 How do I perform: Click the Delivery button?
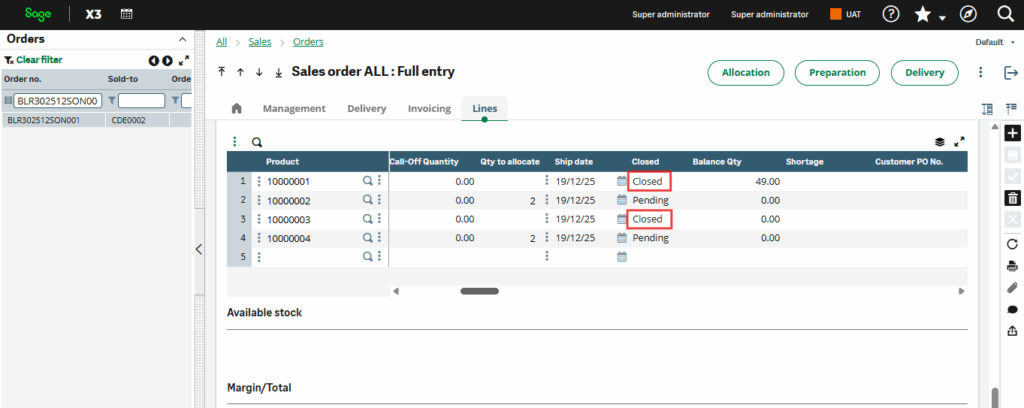tap(925, 72)
